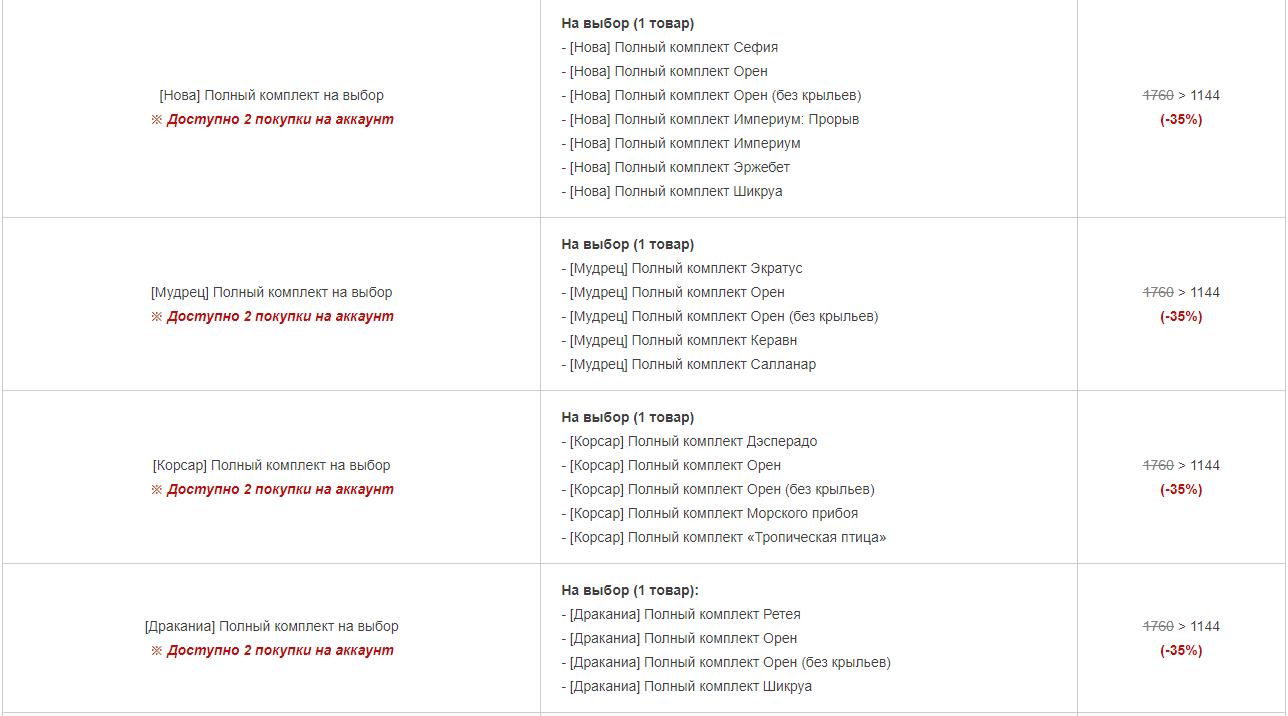This screenshot has height=716, width=1288.
Task: Click the 1760 > 1144 price in Корсар row
Action: pyautogui.click(x=1181, y=465)
